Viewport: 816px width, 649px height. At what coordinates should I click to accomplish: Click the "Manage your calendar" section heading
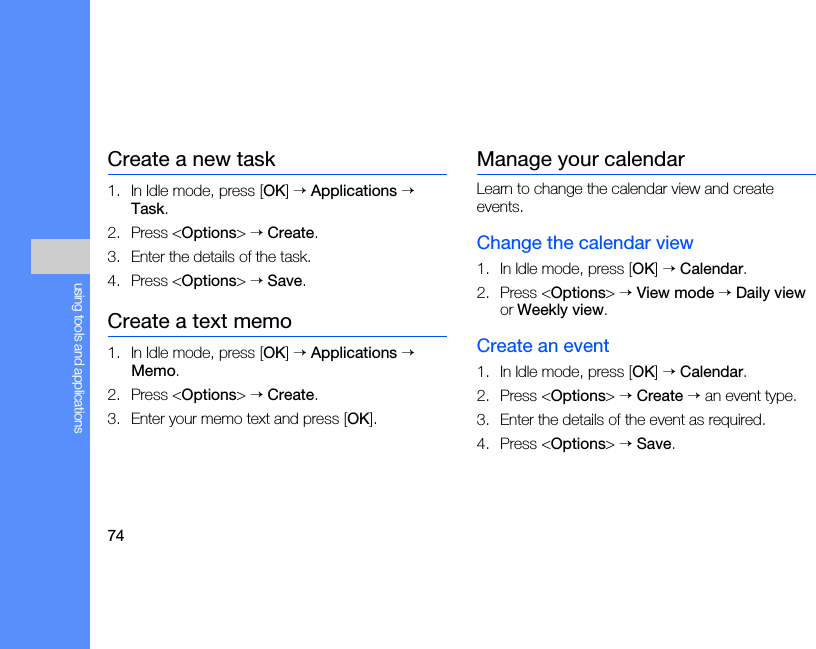click(x=580, y=159)
